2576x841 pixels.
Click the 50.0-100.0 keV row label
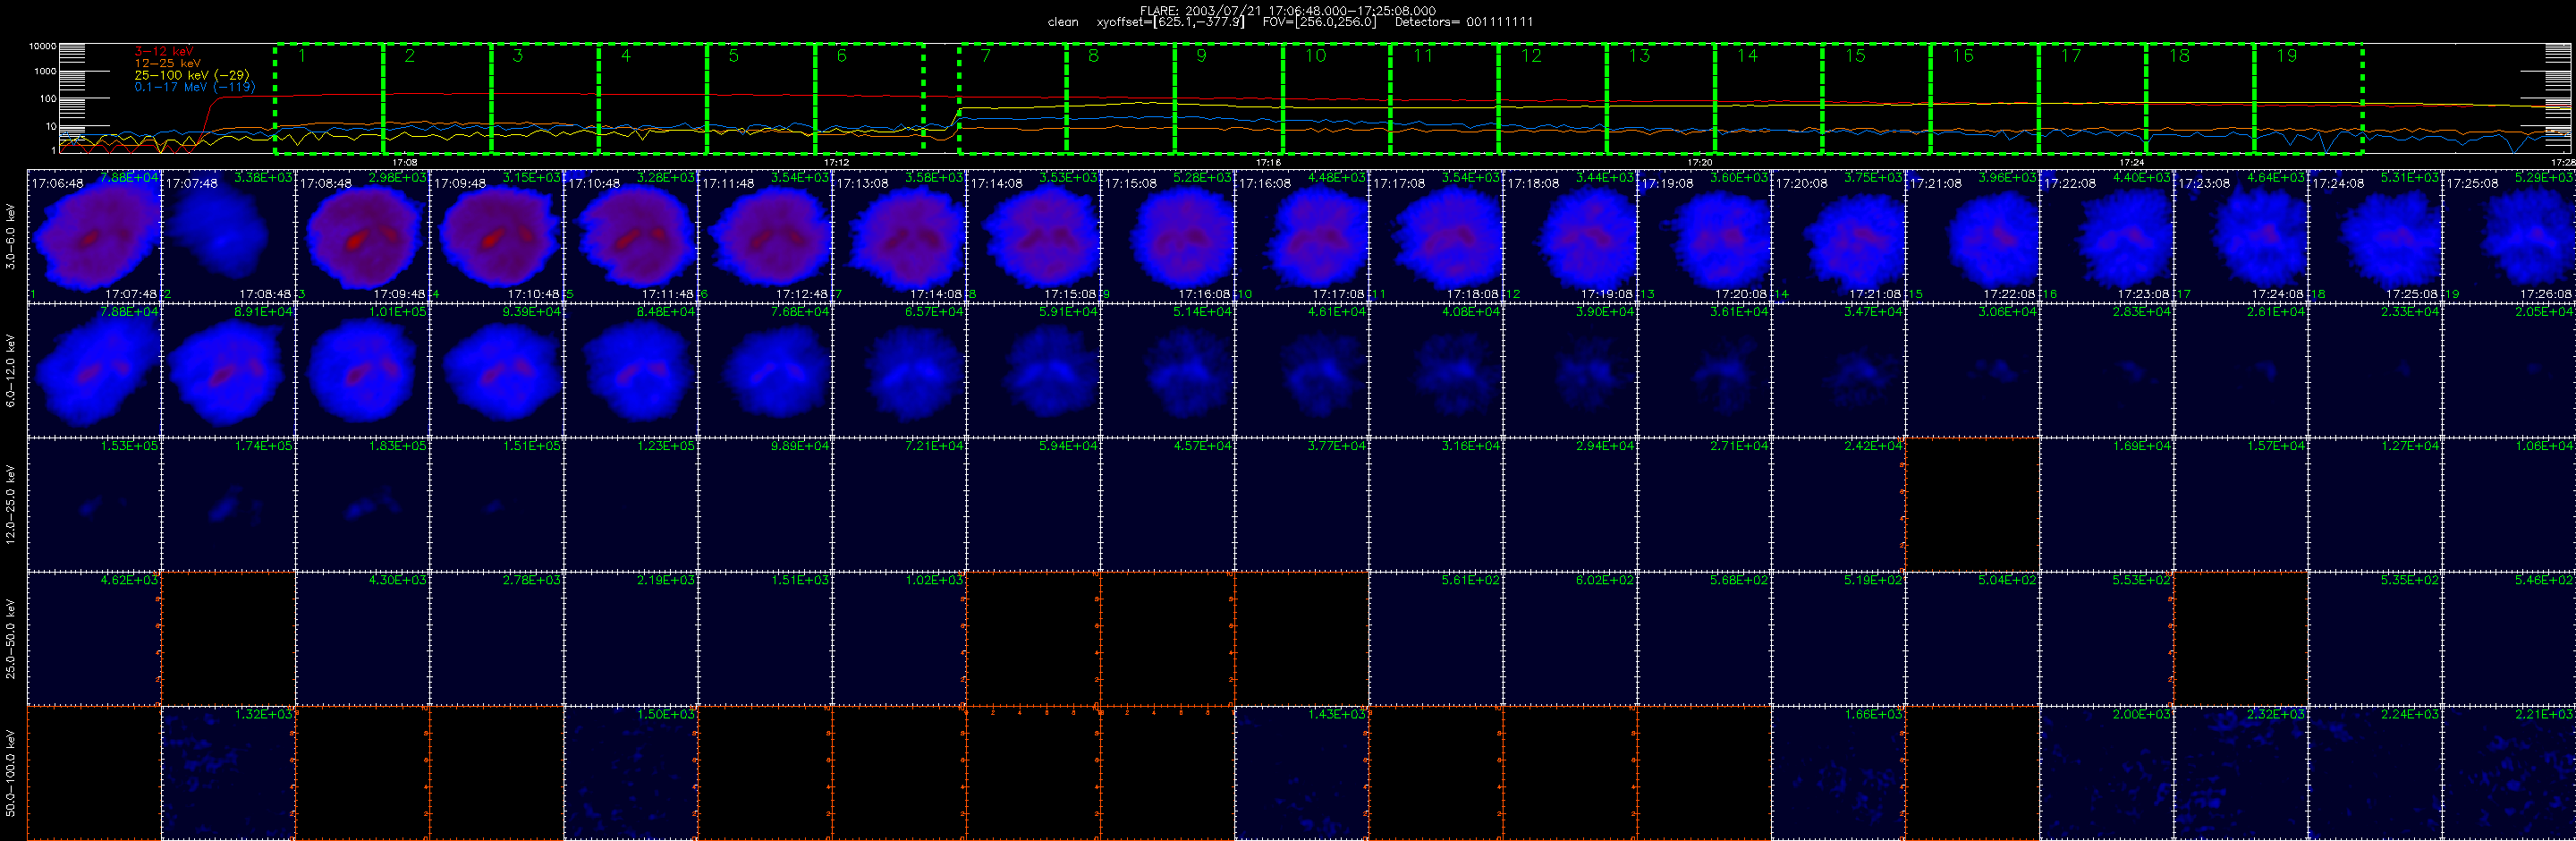11,772
